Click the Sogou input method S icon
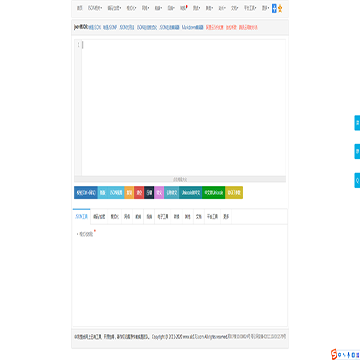The width and height of the screenshot is (360, 360). pyautogui.click(x=334, y=354)
